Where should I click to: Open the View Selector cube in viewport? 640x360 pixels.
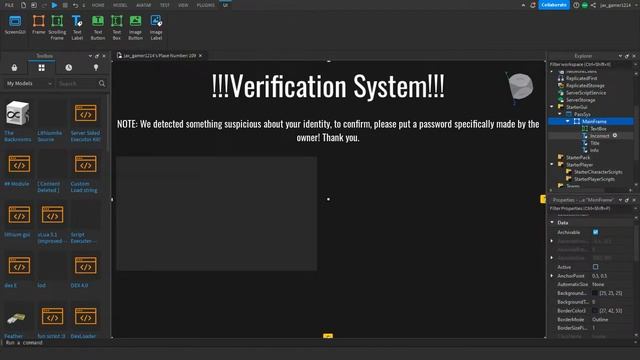click(520, 87)
